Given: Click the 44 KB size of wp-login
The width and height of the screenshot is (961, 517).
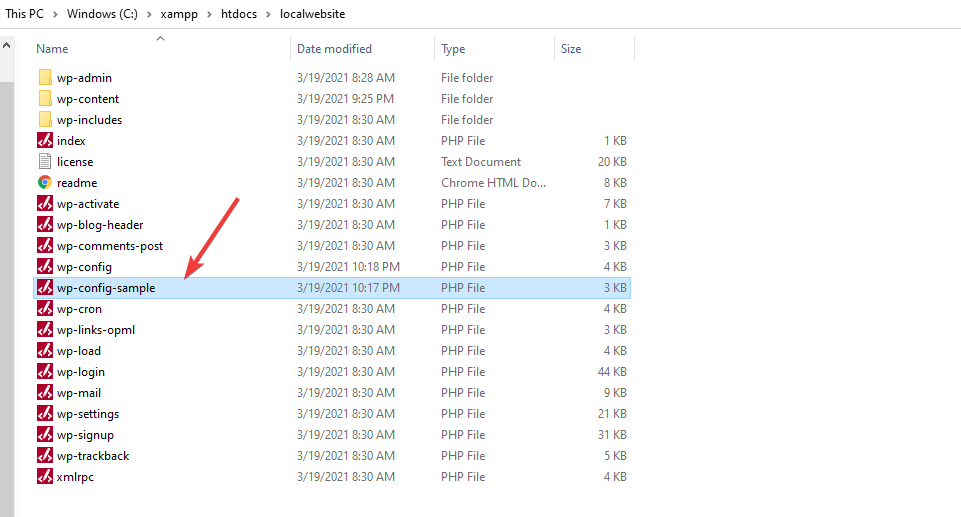Looking at the screenshot, I should 612,372.
